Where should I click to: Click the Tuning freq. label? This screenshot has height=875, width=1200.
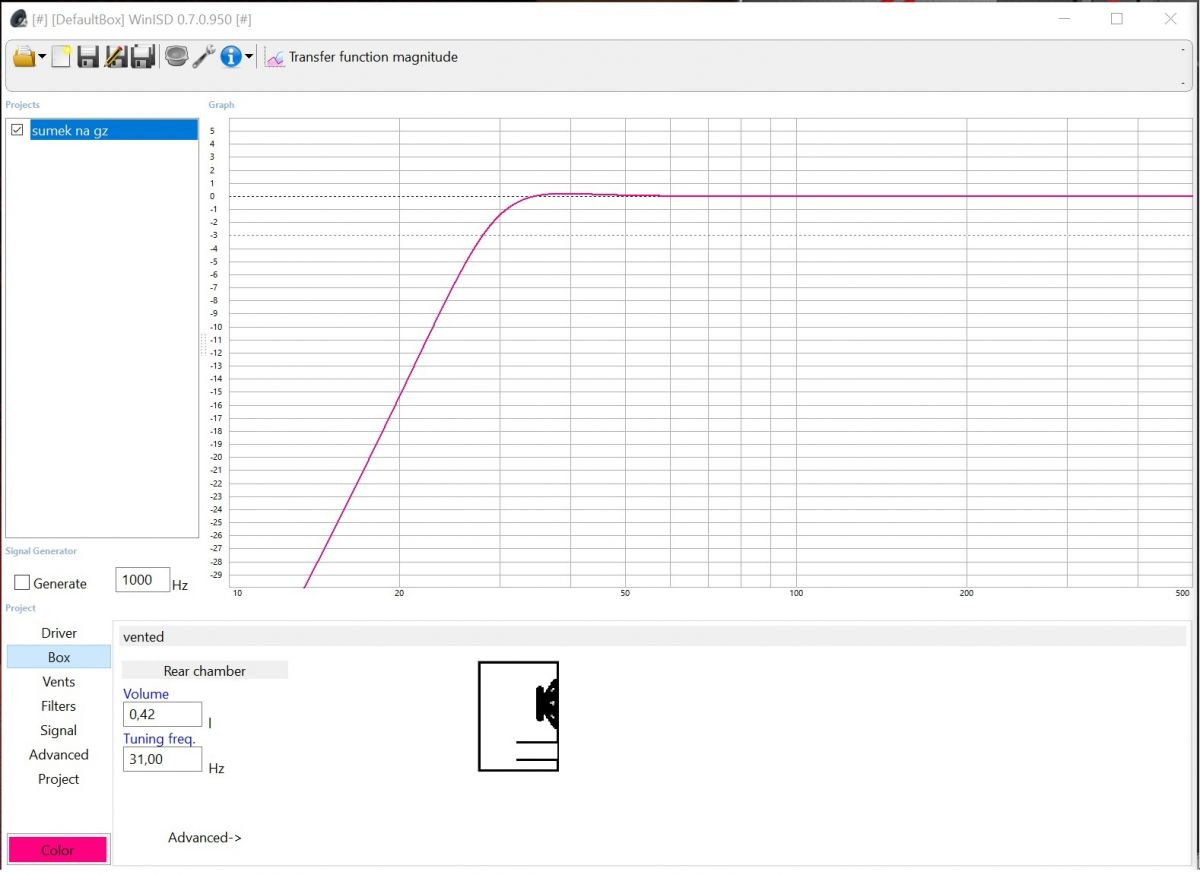pyautogui.click(x=159, y=739)
